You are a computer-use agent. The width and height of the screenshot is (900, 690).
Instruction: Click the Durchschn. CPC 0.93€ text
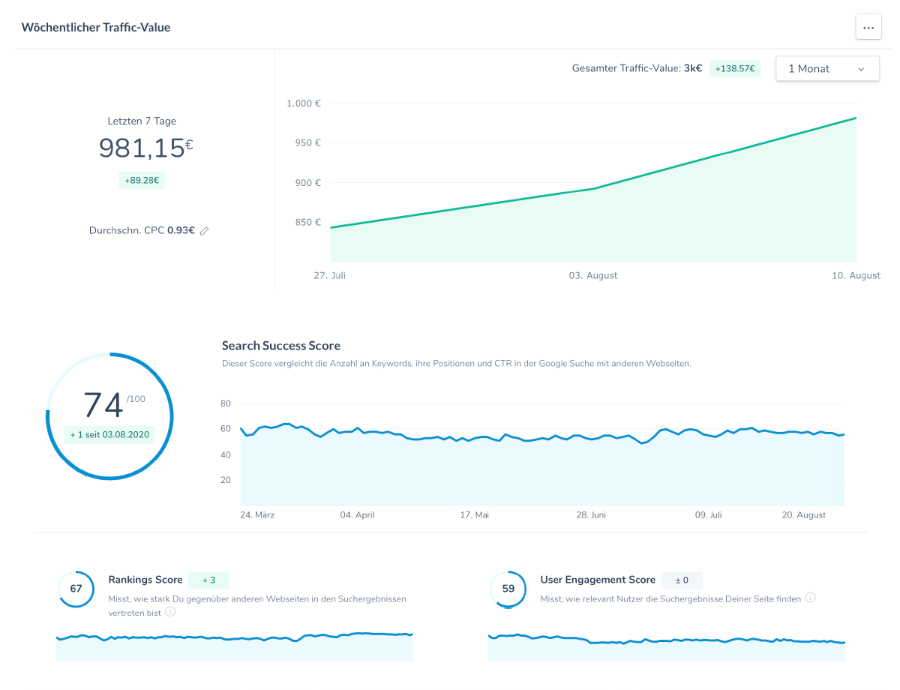(142, 230)
